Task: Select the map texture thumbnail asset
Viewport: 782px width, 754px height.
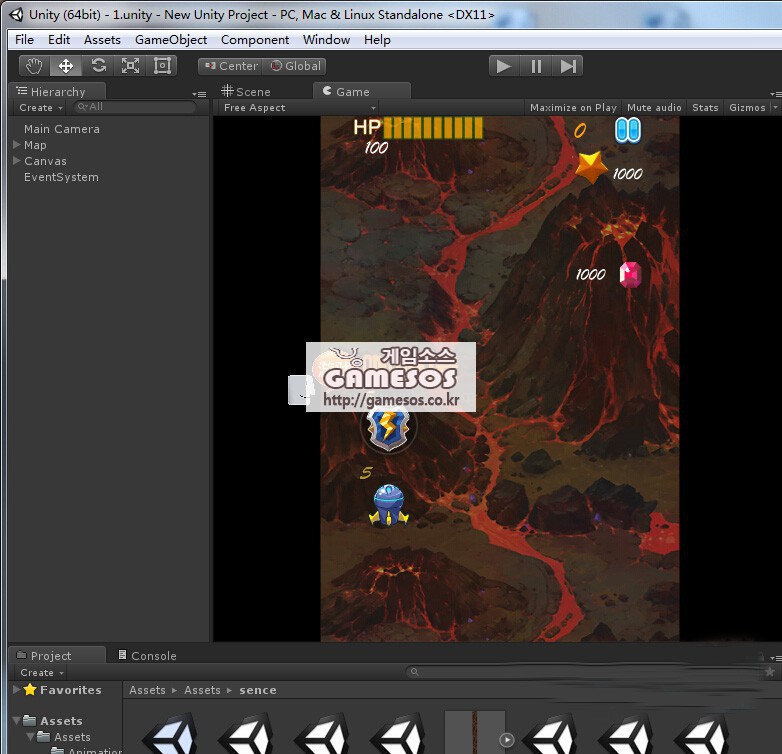Action: 474,733
